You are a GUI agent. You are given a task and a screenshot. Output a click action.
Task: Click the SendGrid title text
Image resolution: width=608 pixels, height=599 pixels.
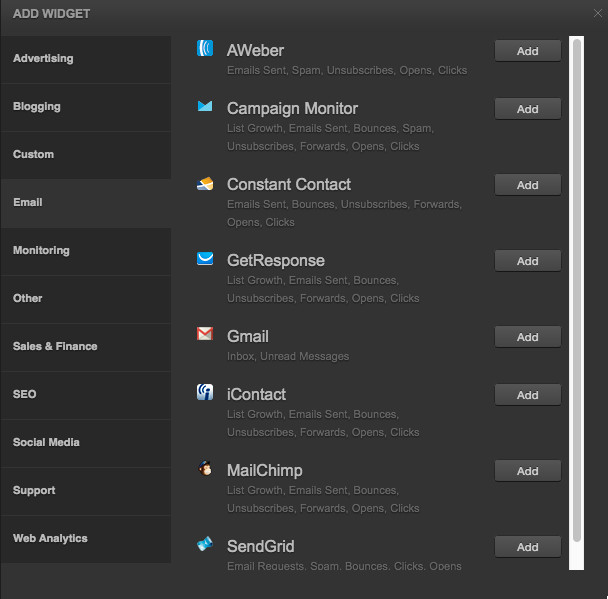coord(261,547)
